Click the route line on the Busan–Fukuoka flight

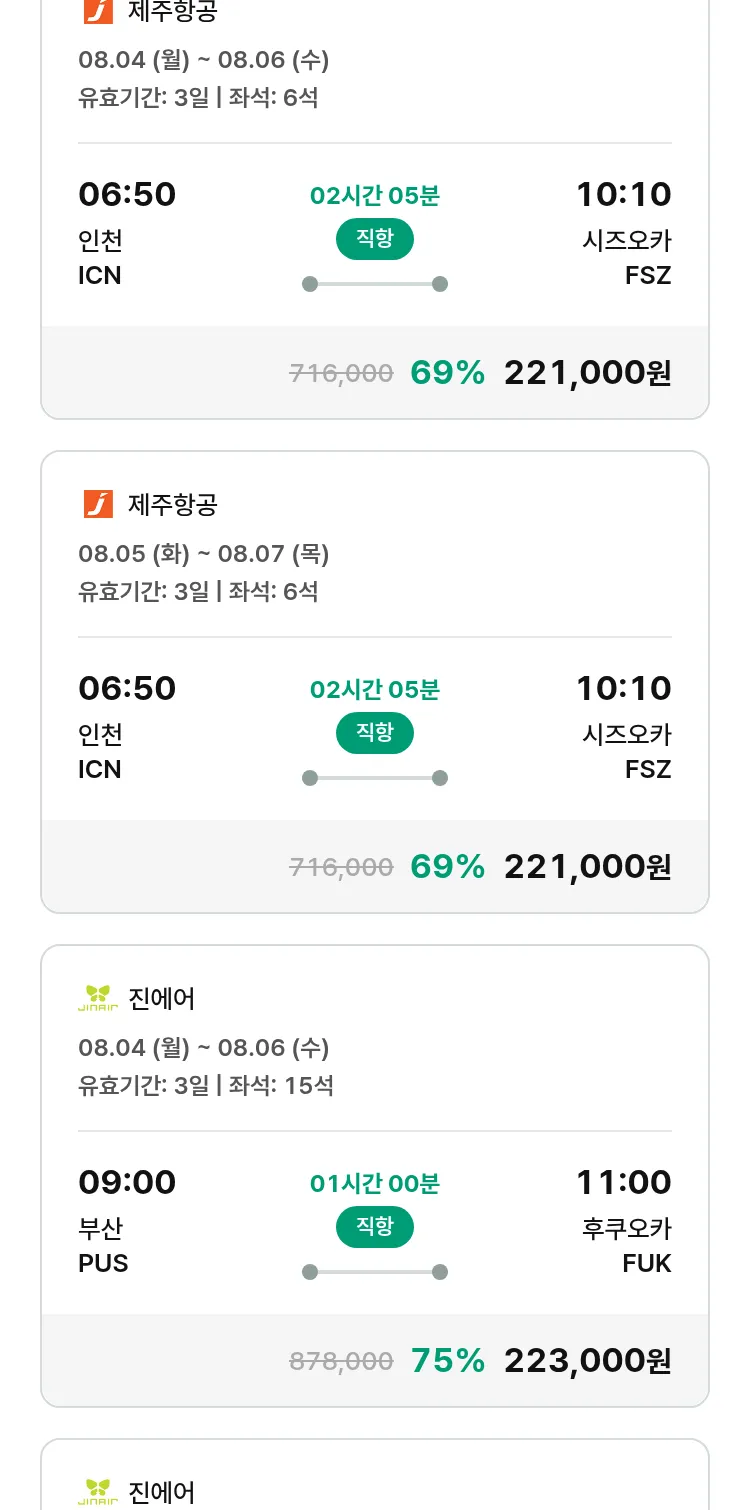pos(375,1272)
